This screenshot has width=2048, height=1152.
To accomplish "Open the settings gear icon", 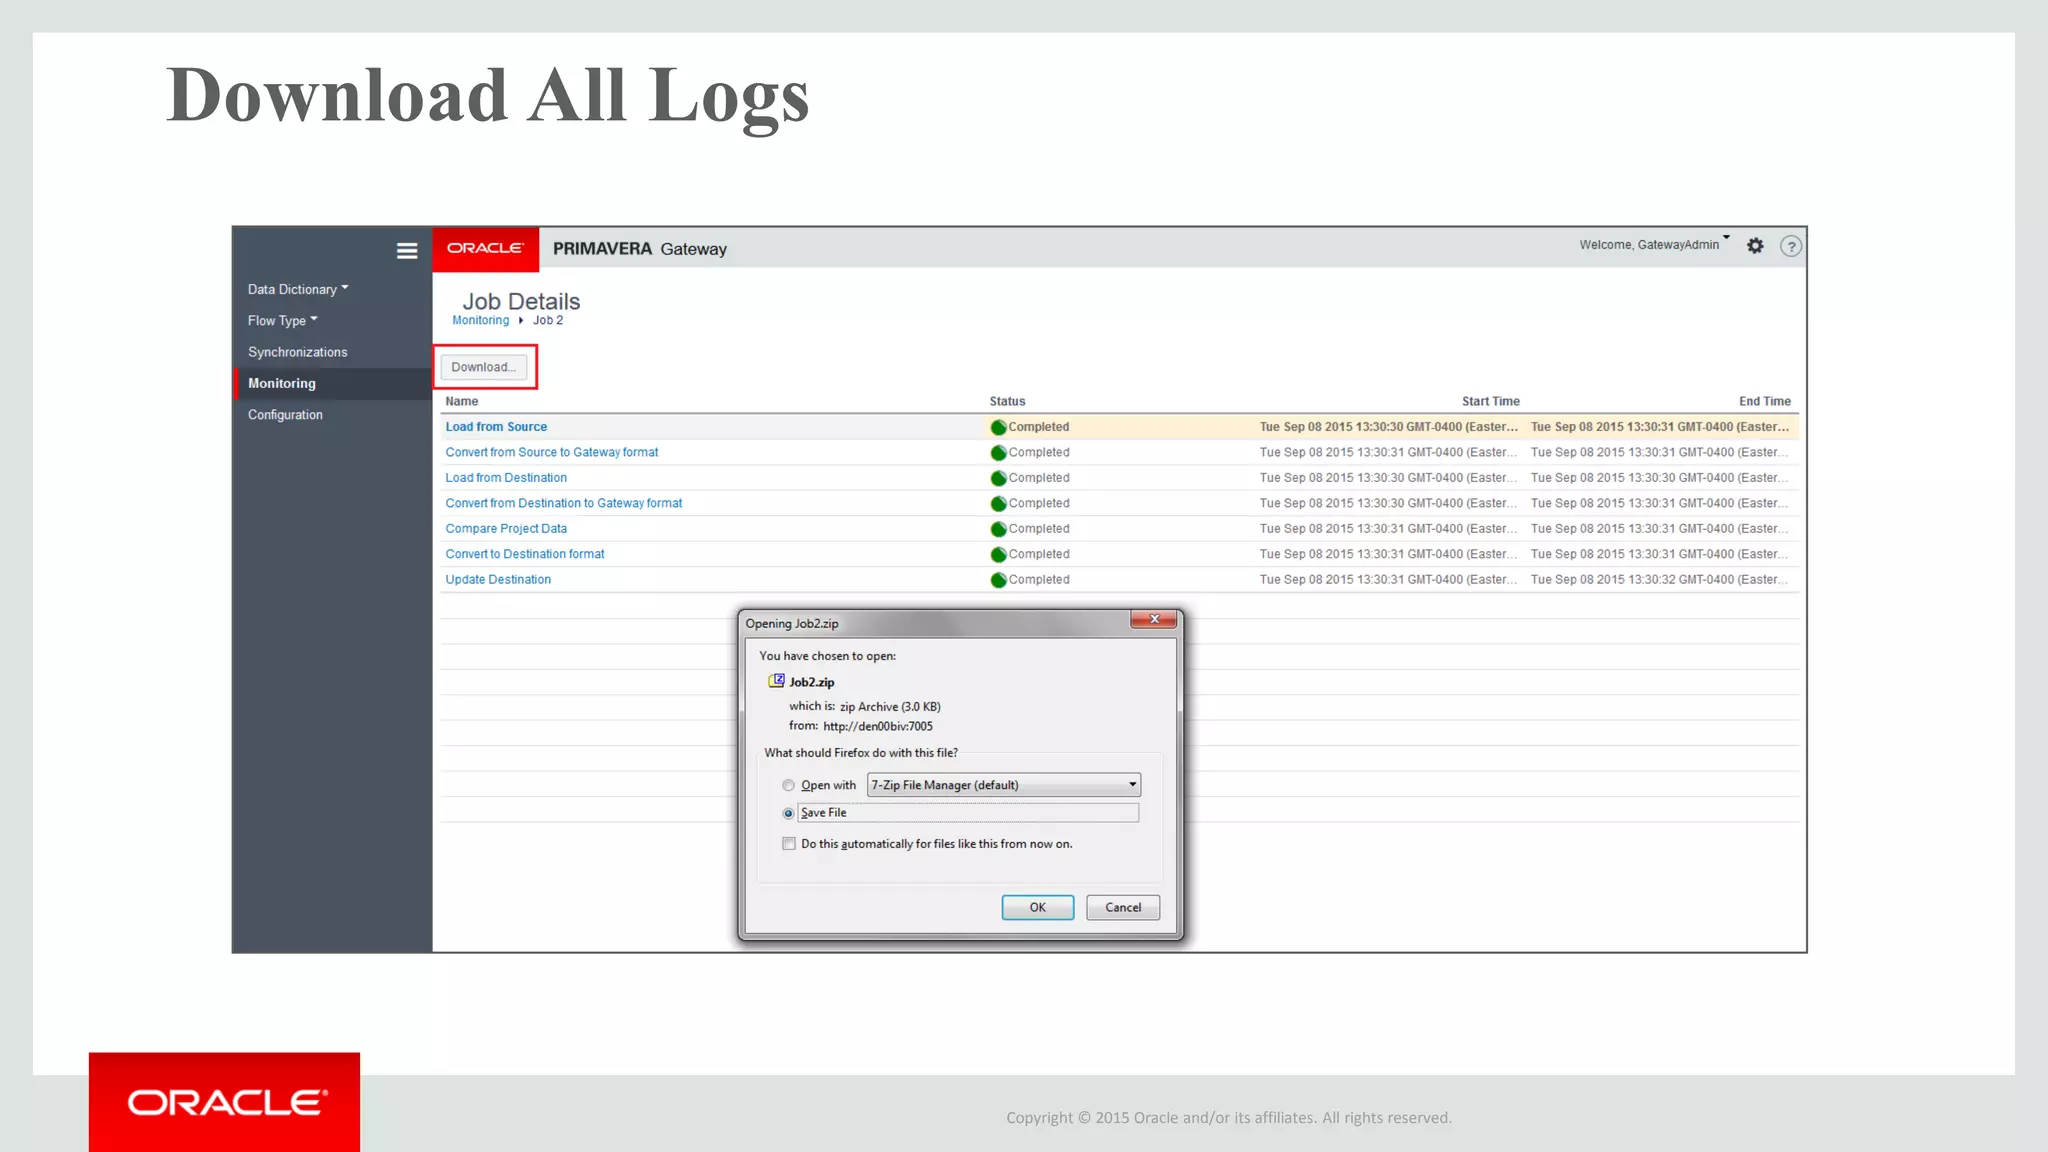I will pyautogui.click(x=1755, y=246).
